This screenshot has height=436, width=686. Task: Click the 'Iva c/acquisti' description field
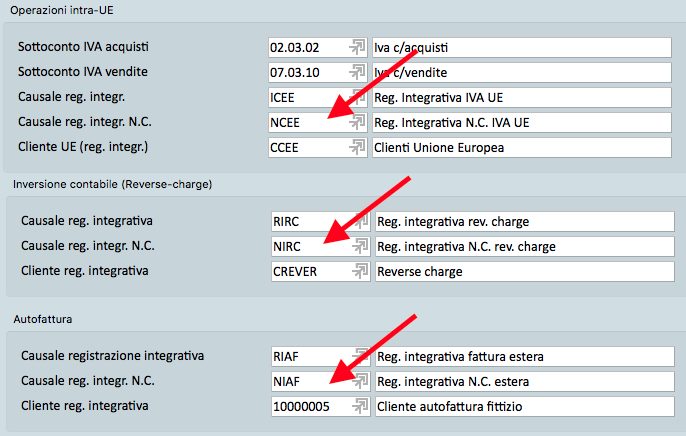click(x=520, y=48)
